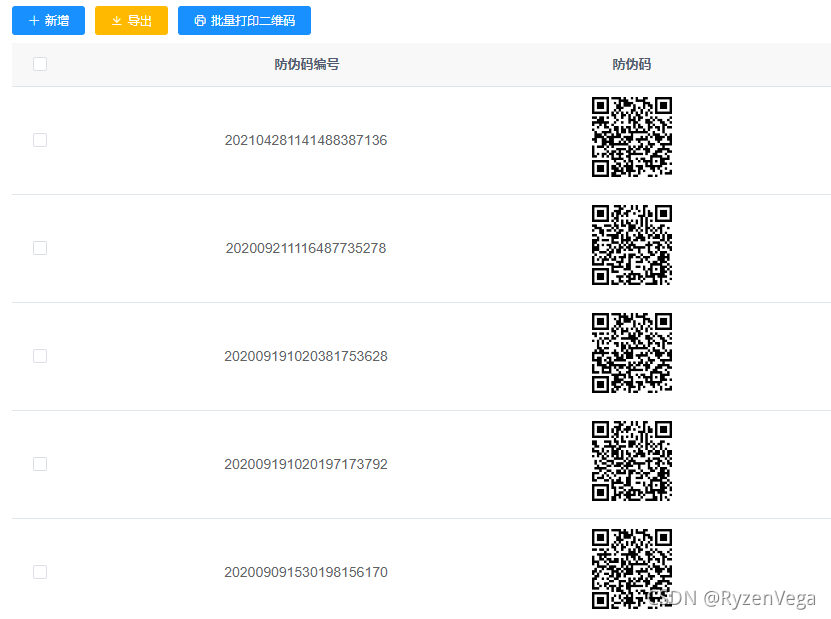
Task: Click the 防伪码编号 column header
Action: tap(307, 64)
